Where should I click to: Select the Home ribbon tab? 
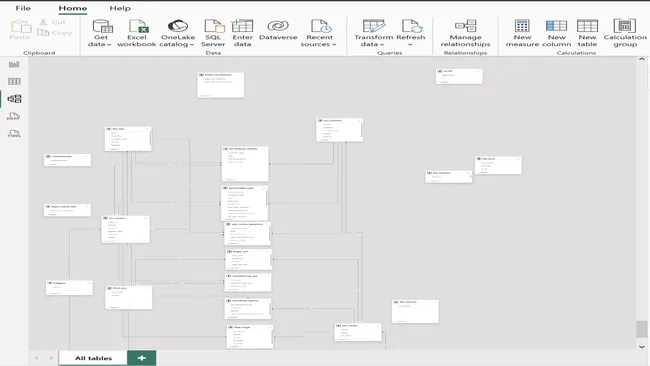73,8
